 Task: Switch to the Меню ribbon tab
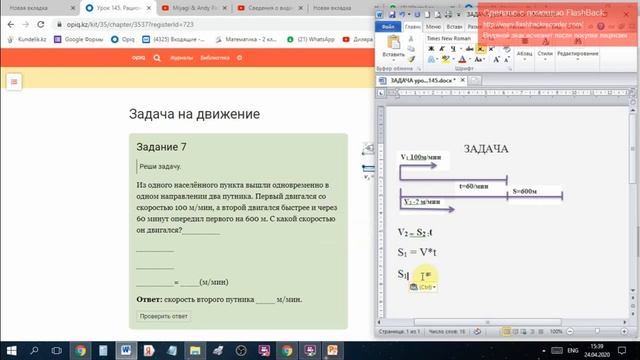click(x=433, y=27)
